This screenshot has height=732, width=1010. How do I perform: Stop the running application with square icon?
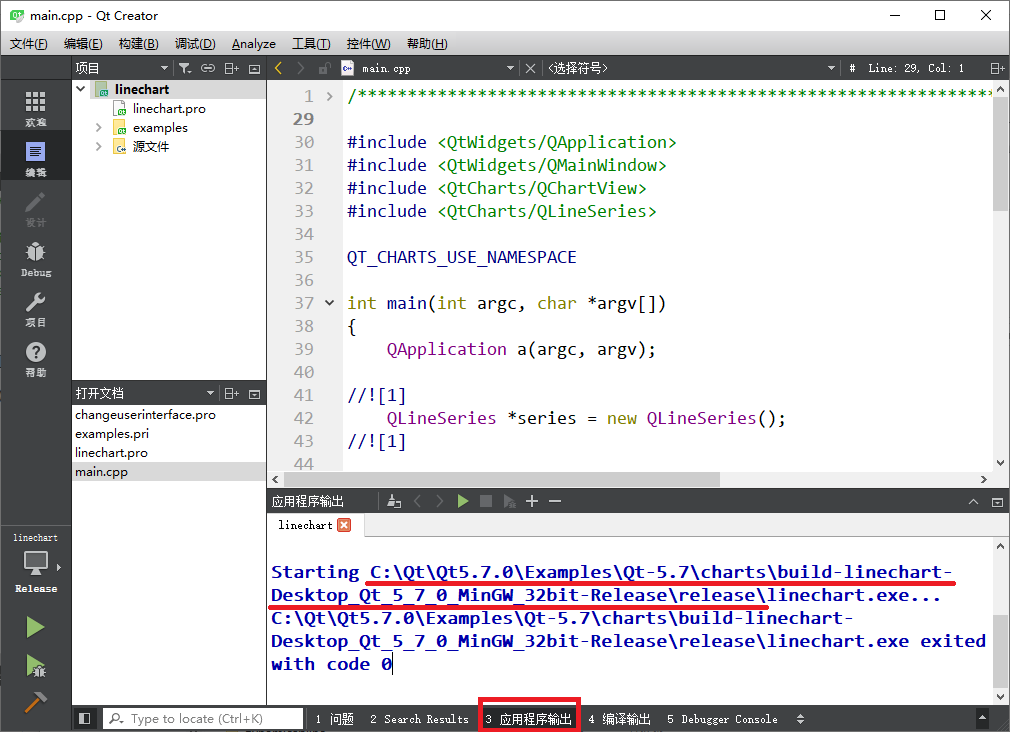coord(486,500)
